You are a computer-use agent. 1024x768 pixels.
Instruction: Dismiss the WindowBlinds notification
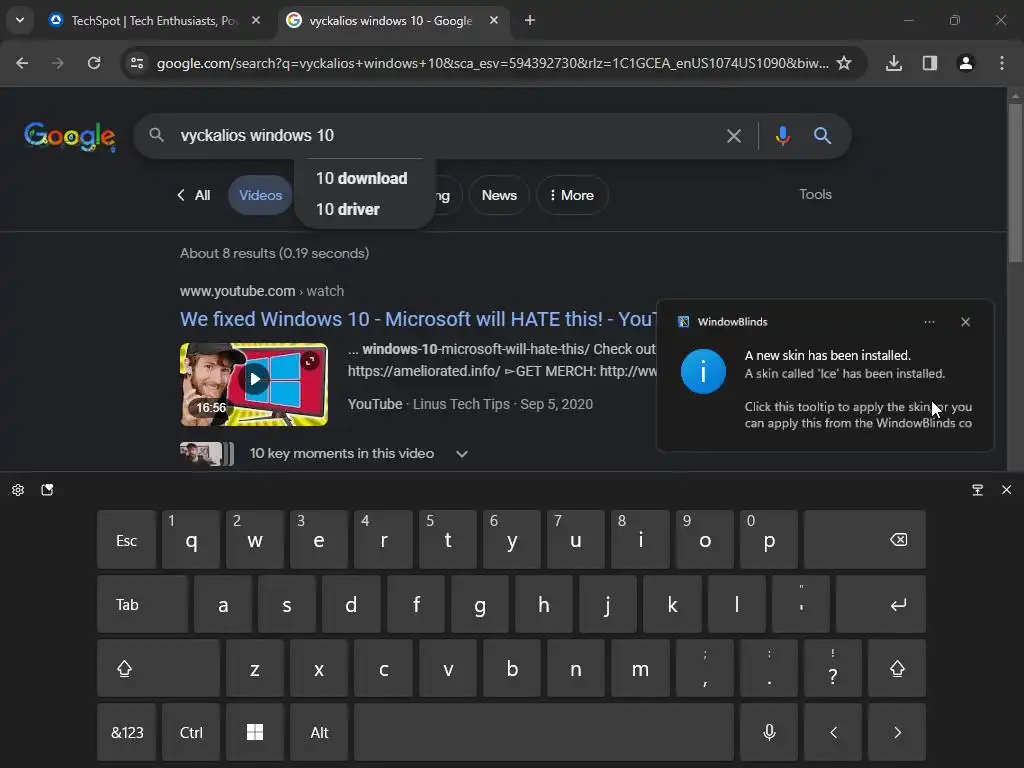click(965, 322)
